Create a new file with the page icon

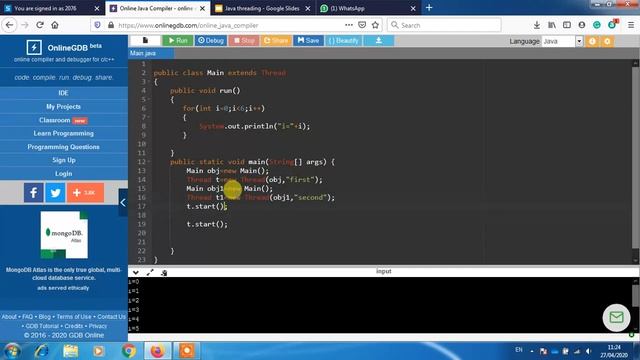(145, 40)
